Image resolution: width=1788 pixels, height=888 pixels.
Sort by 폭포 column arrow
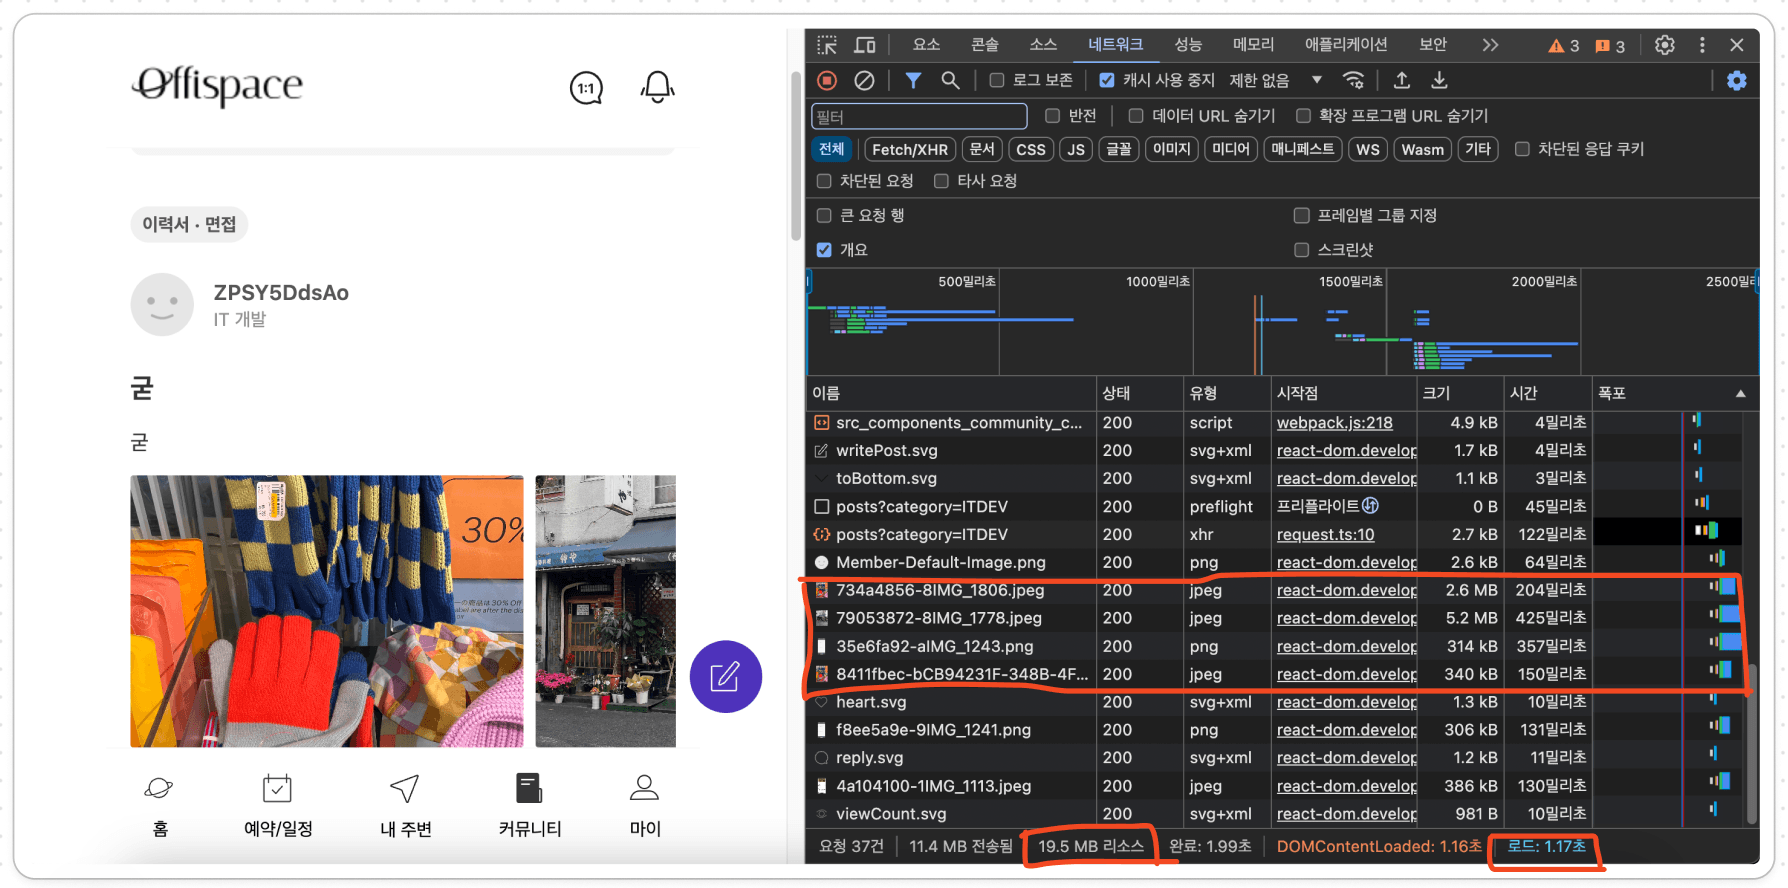point(1740,394)
